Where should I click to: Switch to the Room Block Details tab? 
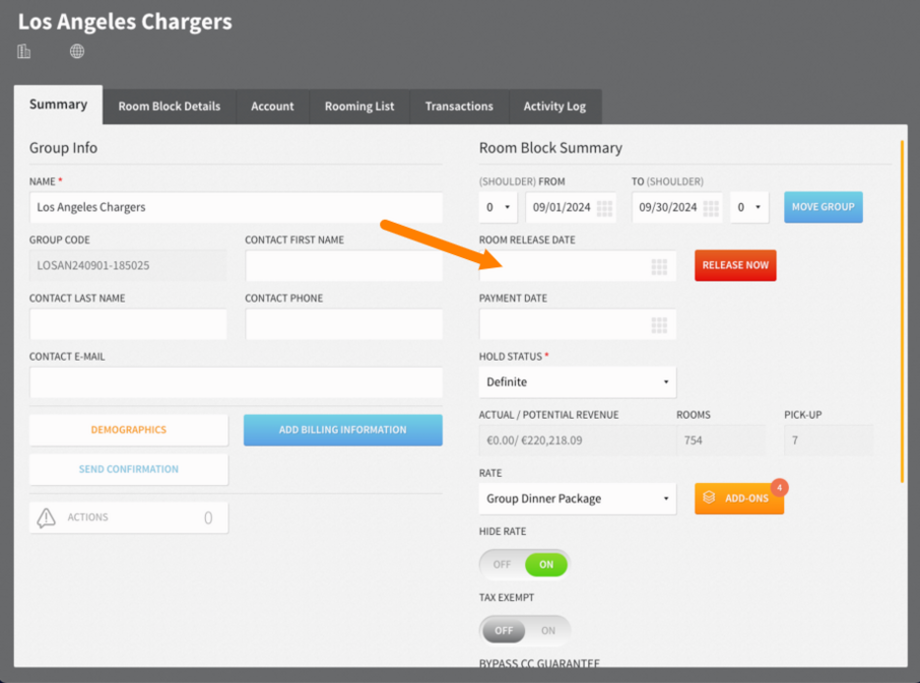pos(170,107)
